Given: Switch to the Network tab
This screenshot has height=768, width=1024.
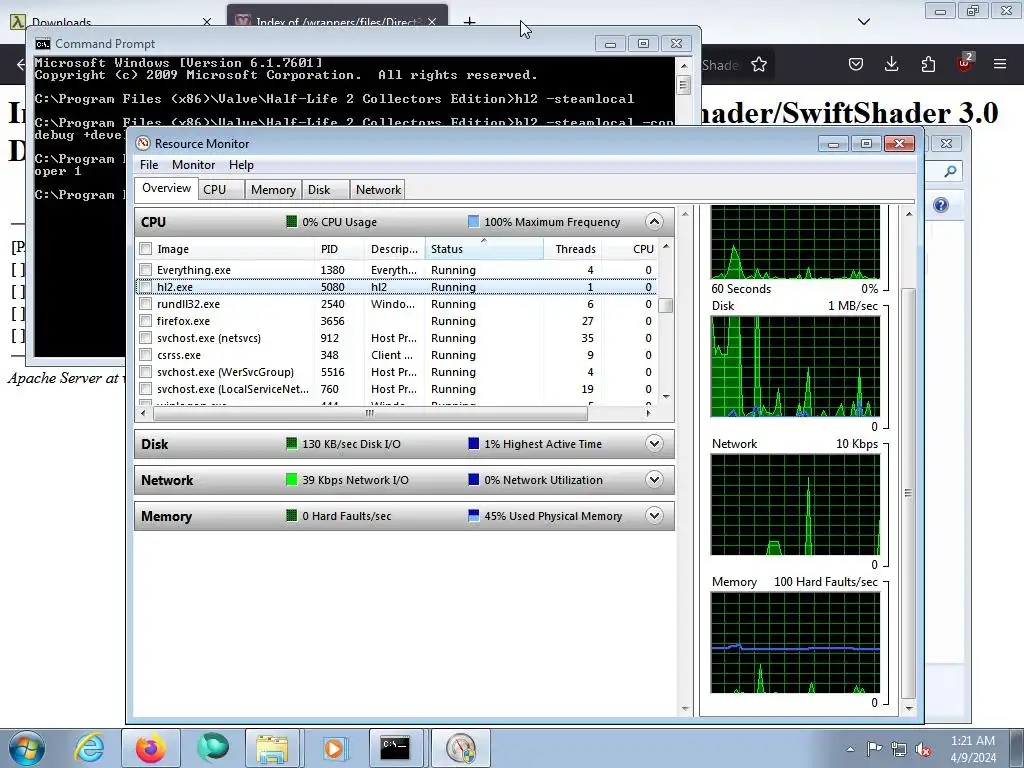Looking at the screenshot, I should [377, 189].
